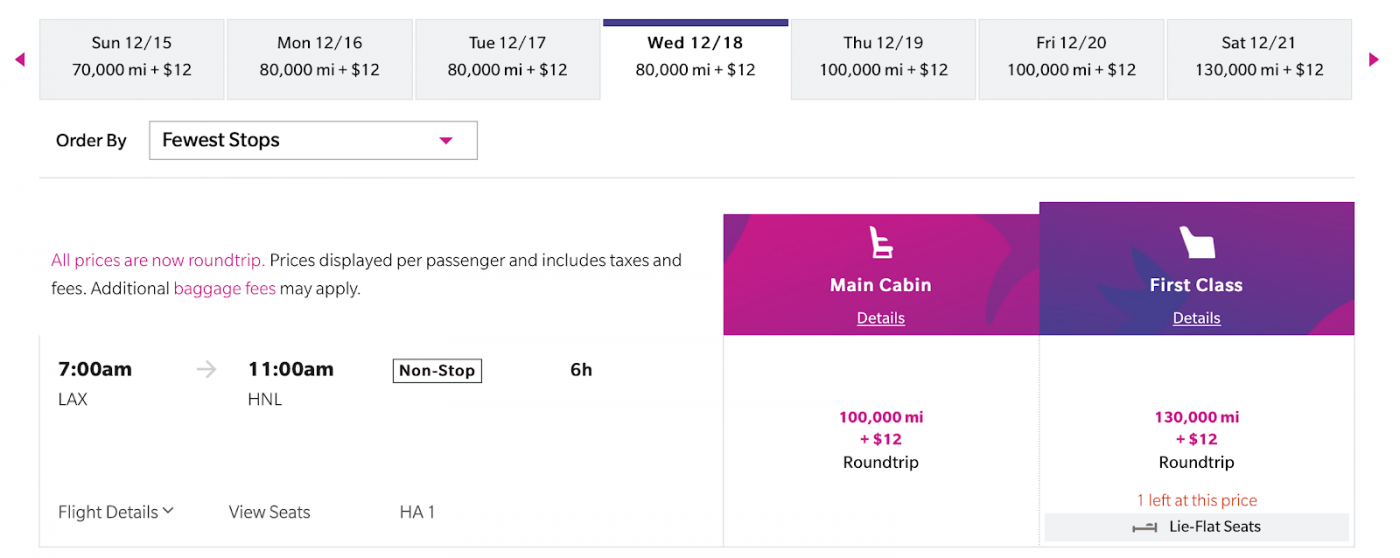
Task: Click View Seats link
Action: pos(269,512)
